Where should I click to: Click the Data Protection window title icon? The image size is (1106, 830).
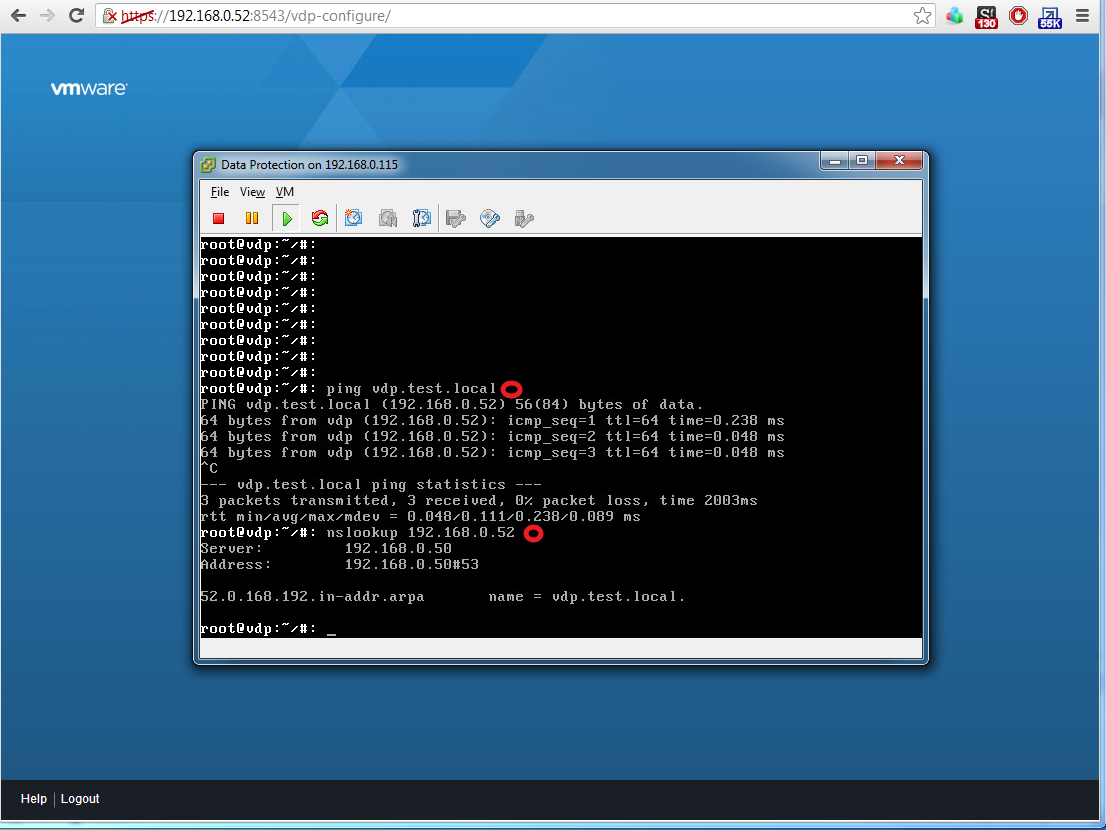click(207, 165)
